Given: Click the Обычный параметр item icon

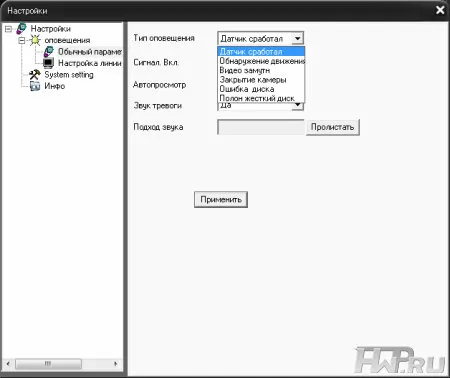Looking at the screenshot, I should [x=49, y=52].
